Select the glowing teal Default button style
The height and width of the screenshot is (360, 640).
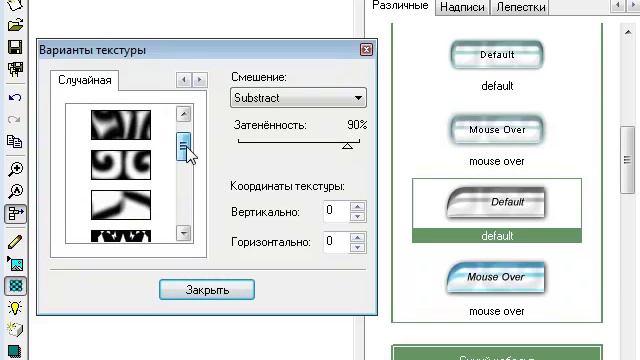(x=497, y=55)
